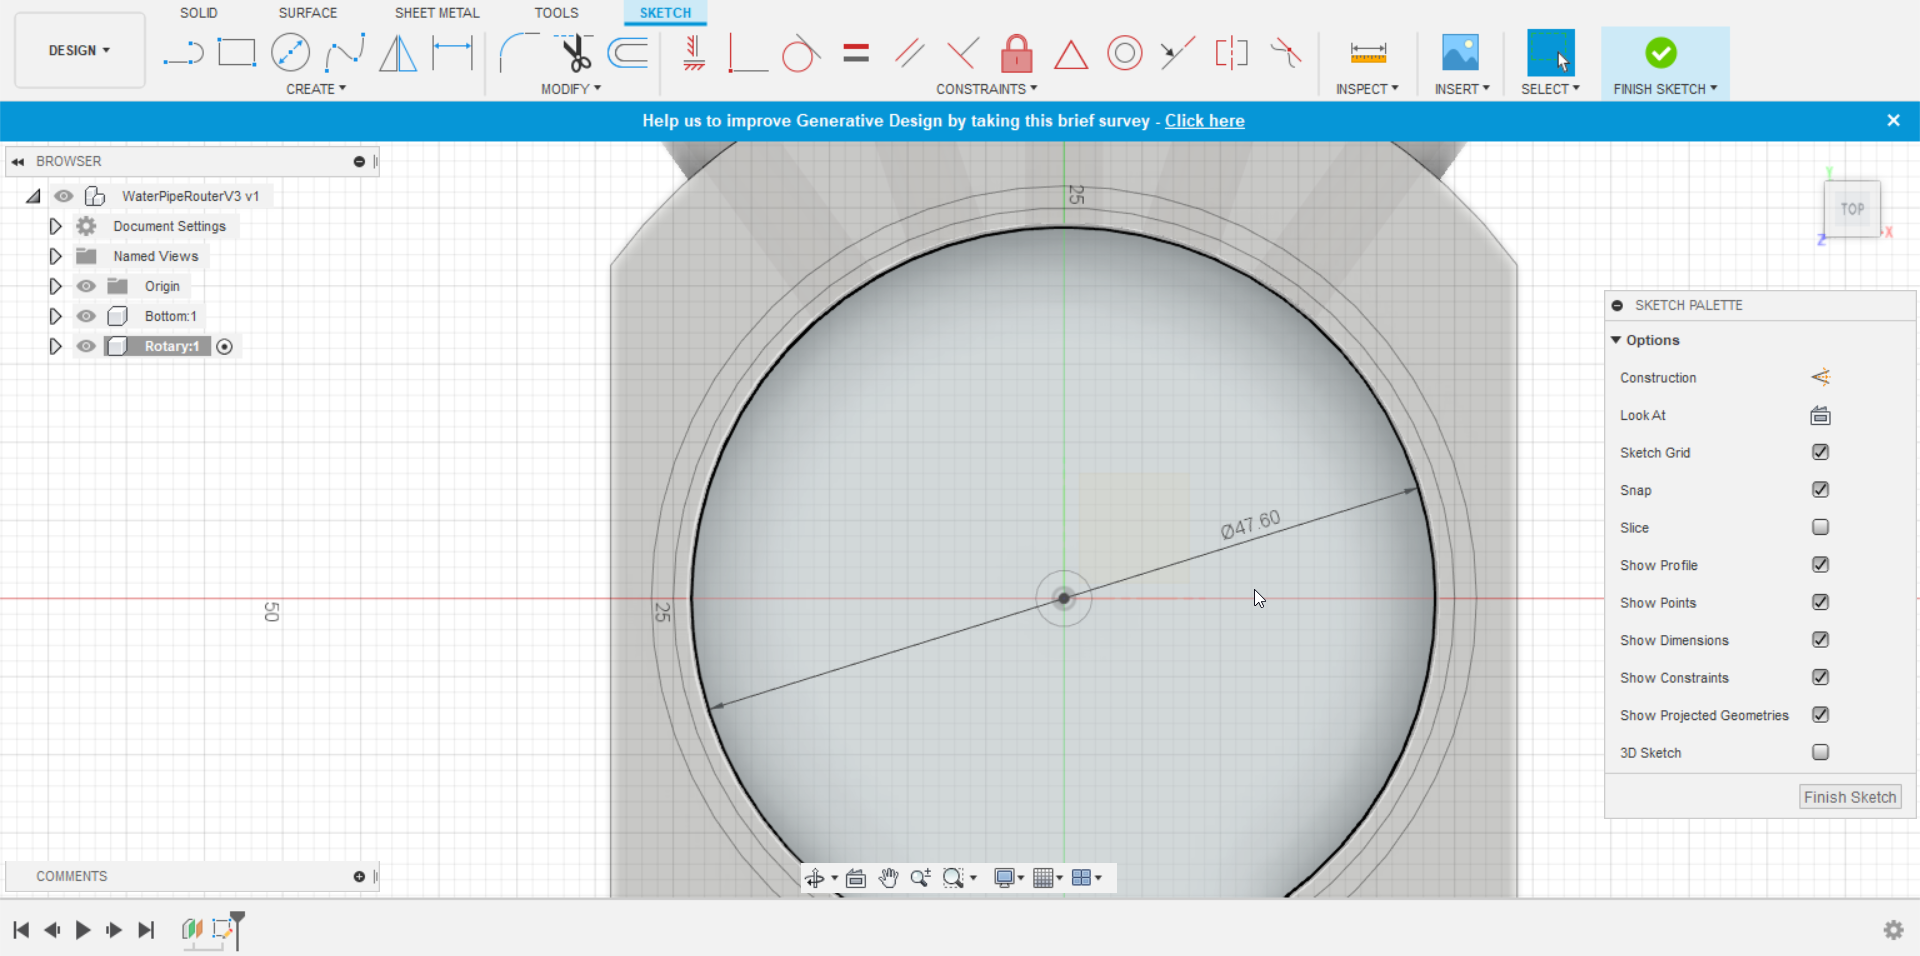Pick the Center Diameter Circle tool
The image size is (1920, 956).
coord(290,53)
